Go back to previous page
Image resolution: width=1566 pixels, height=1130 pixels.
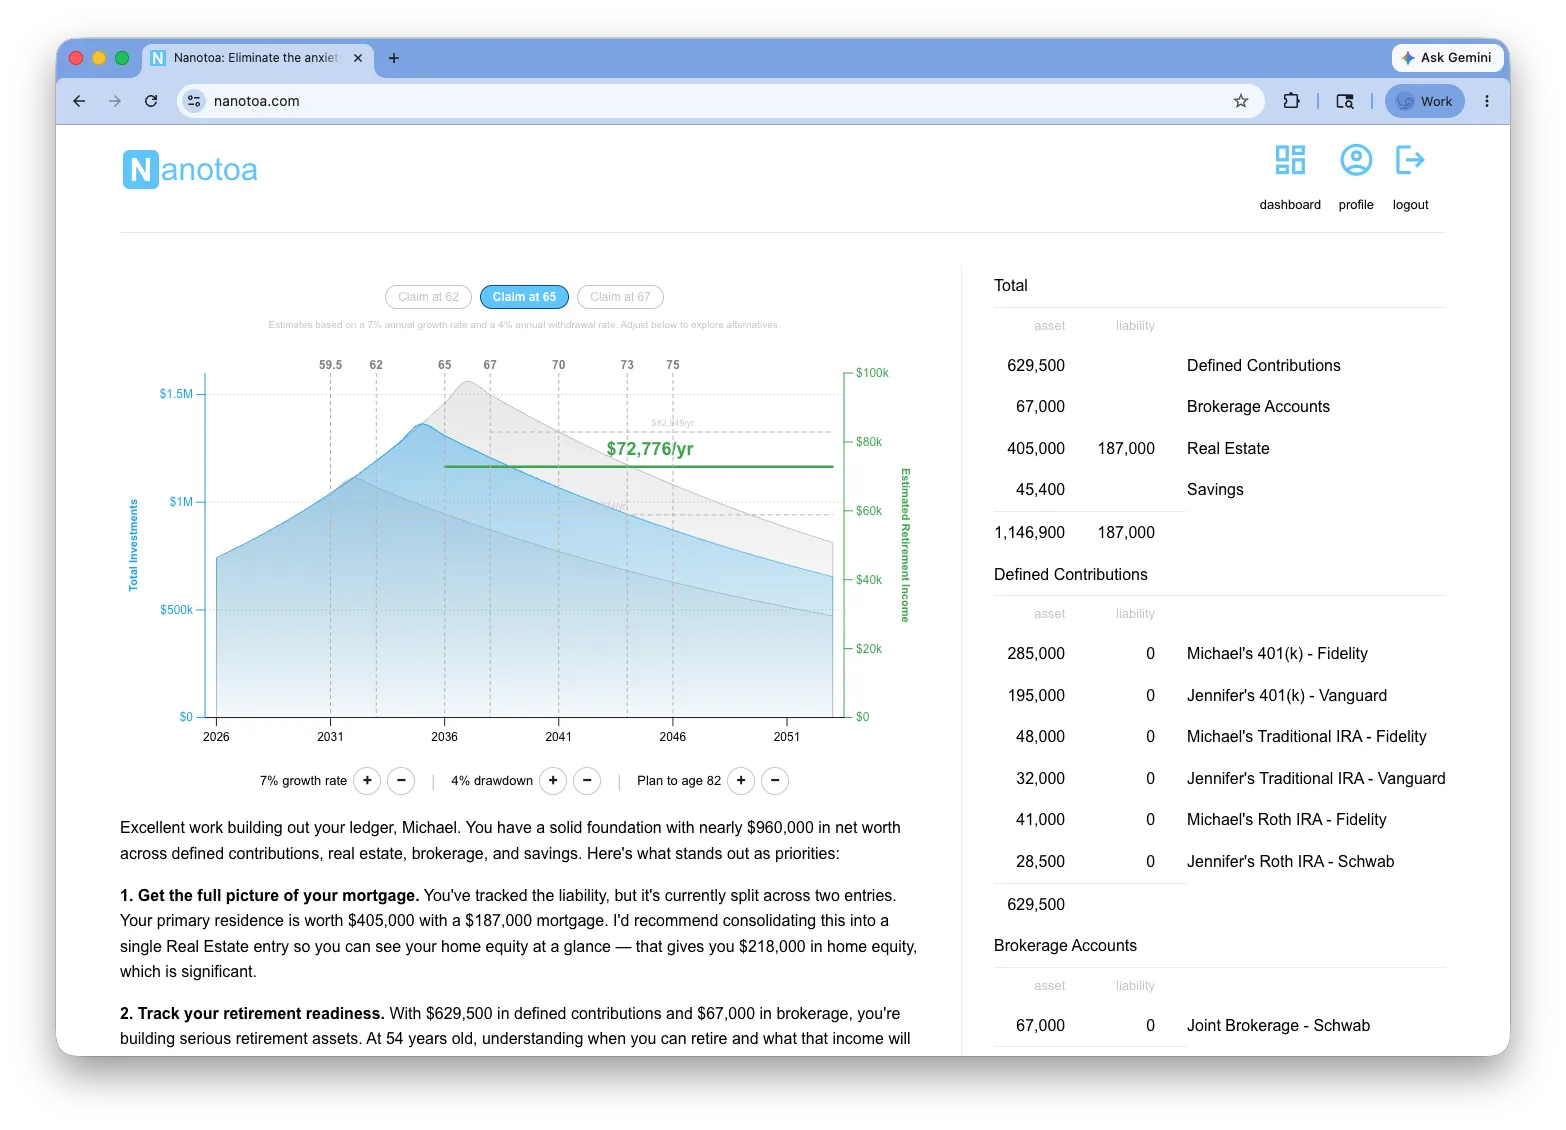(80, 101)
